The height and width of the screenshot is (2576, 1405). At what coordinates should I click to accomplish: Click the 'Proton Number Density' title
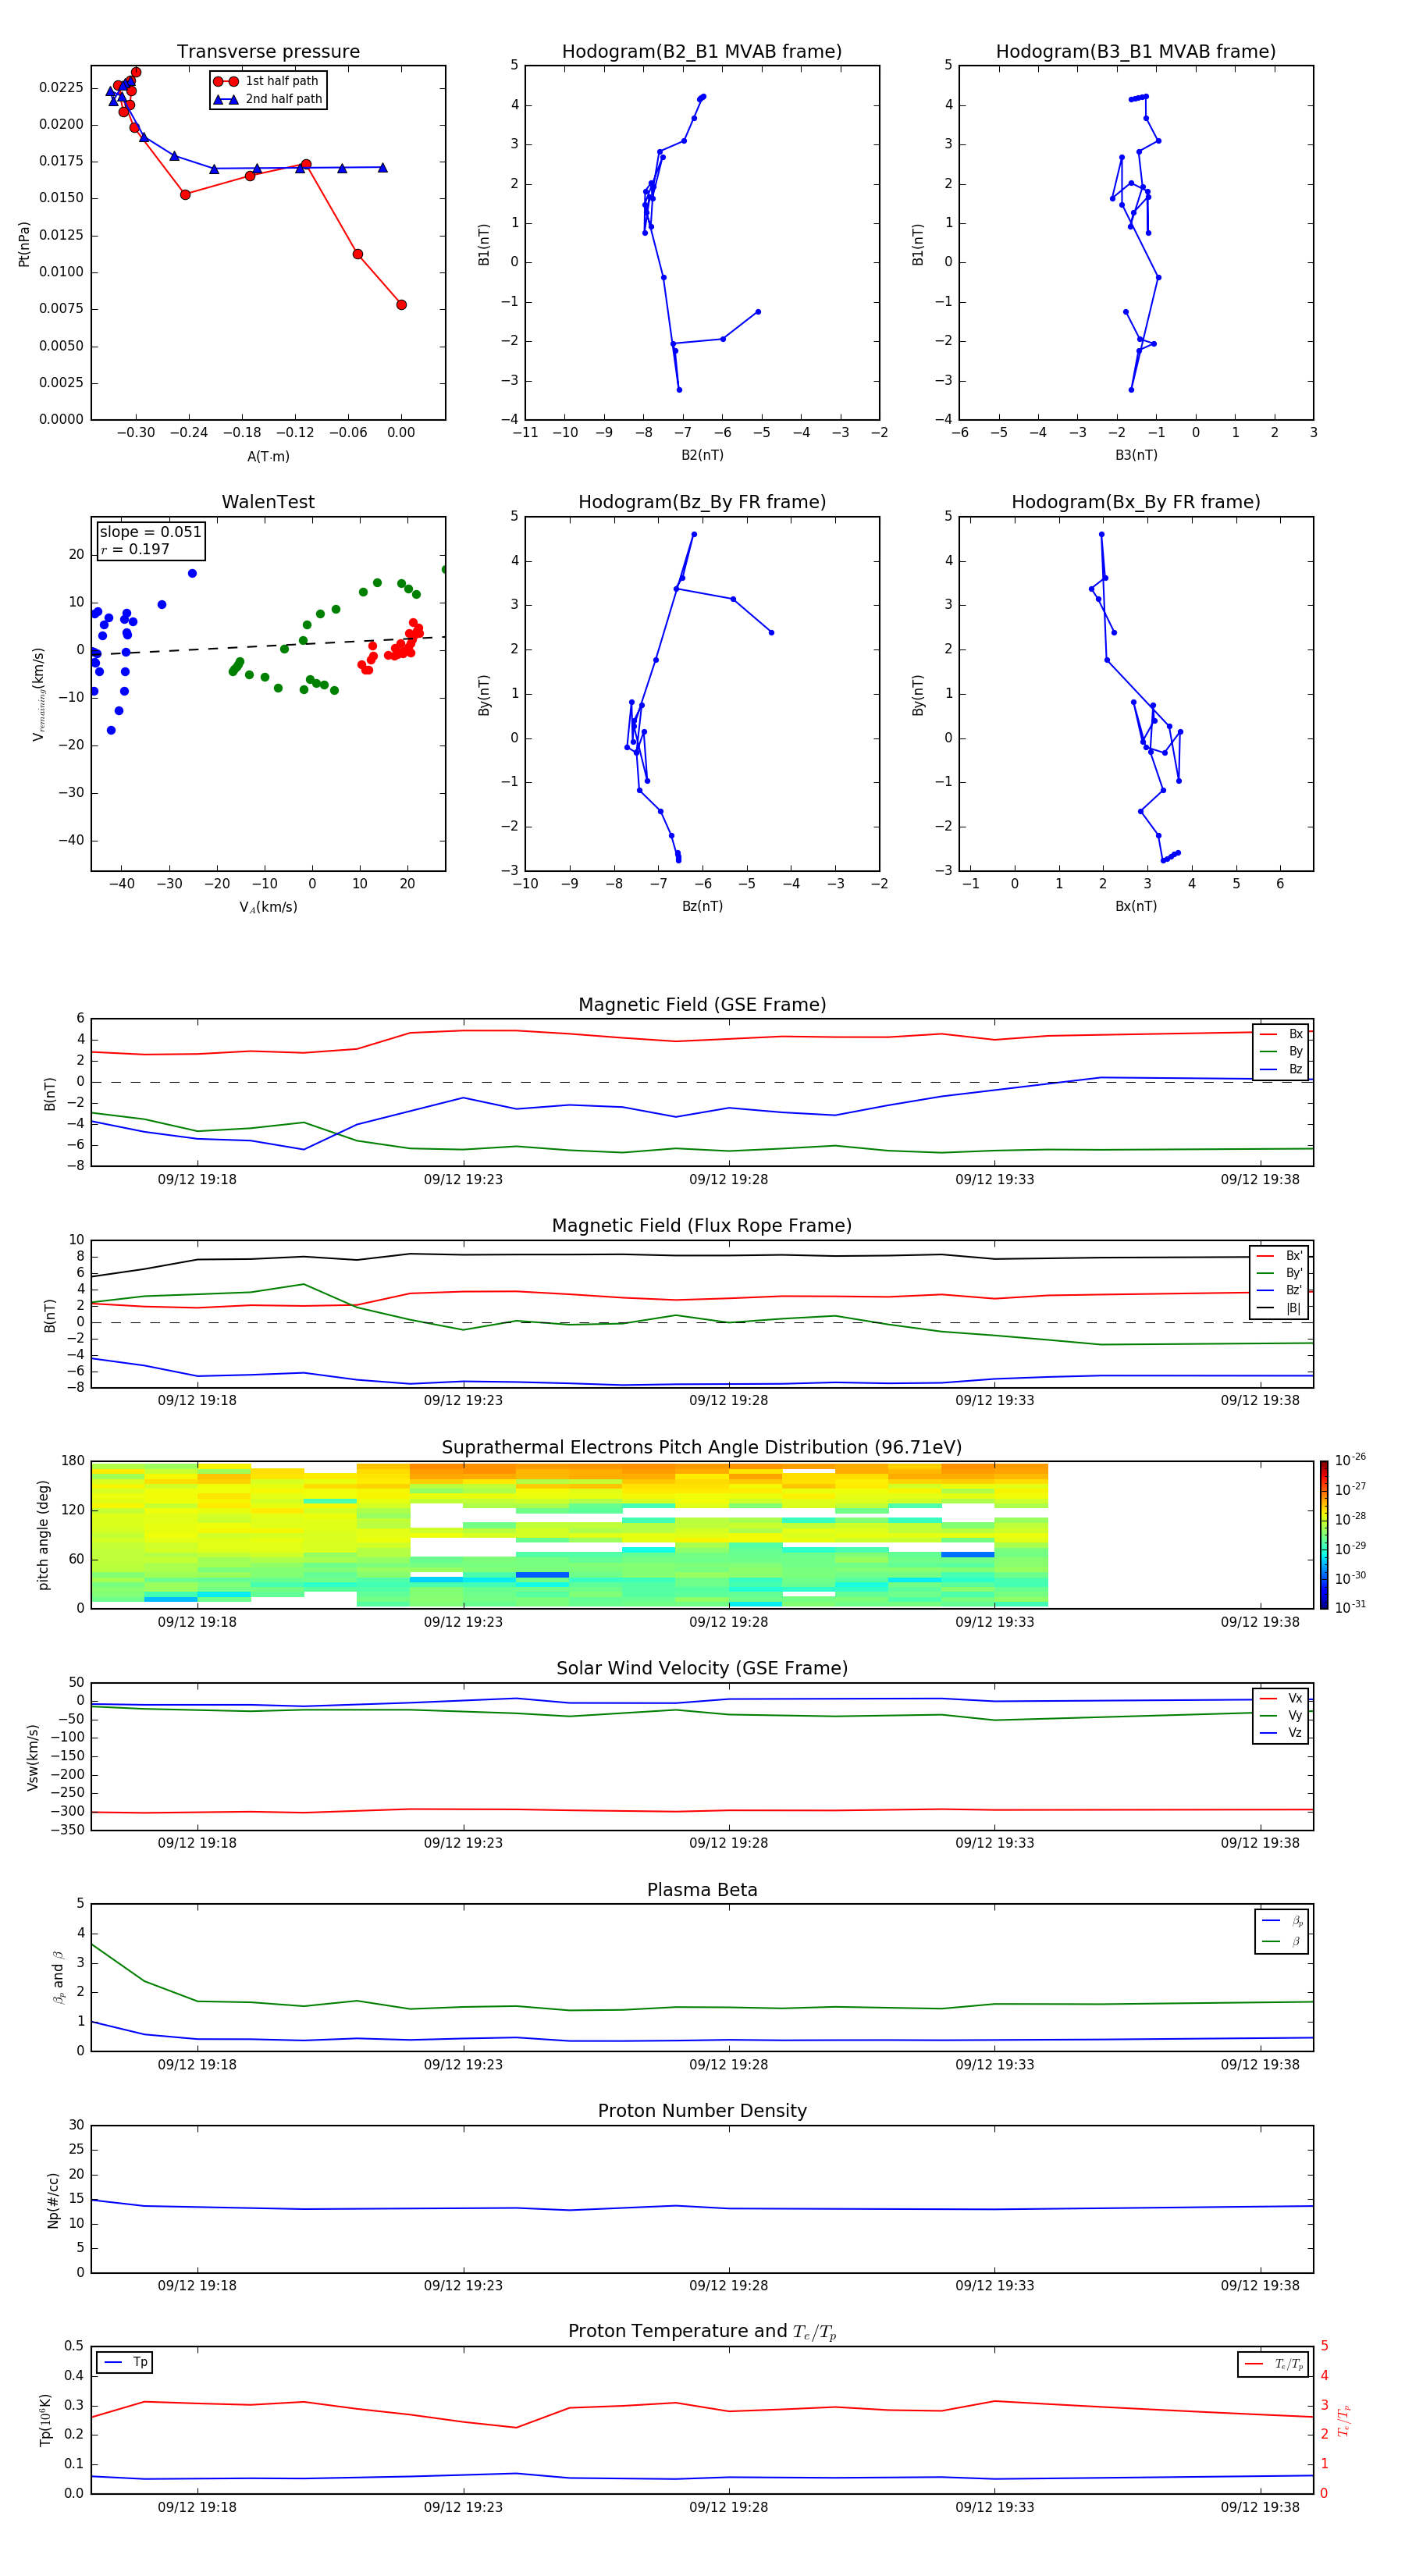(x=702, y=2111)
